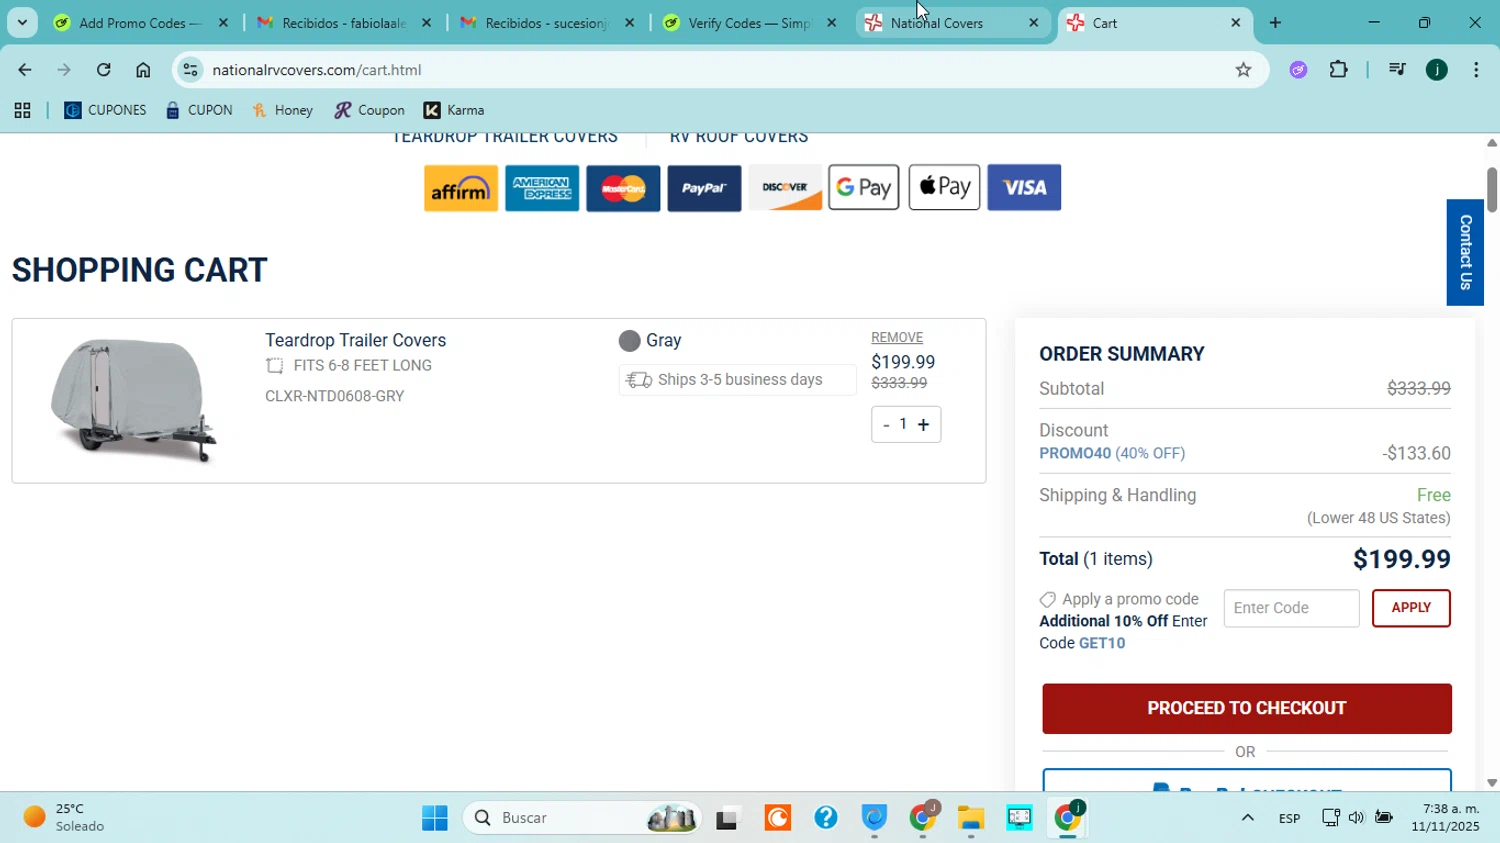Click Proceed to Checkout button
Viewport: 1500px width, 843px height.
click(x=1247, y=709)
